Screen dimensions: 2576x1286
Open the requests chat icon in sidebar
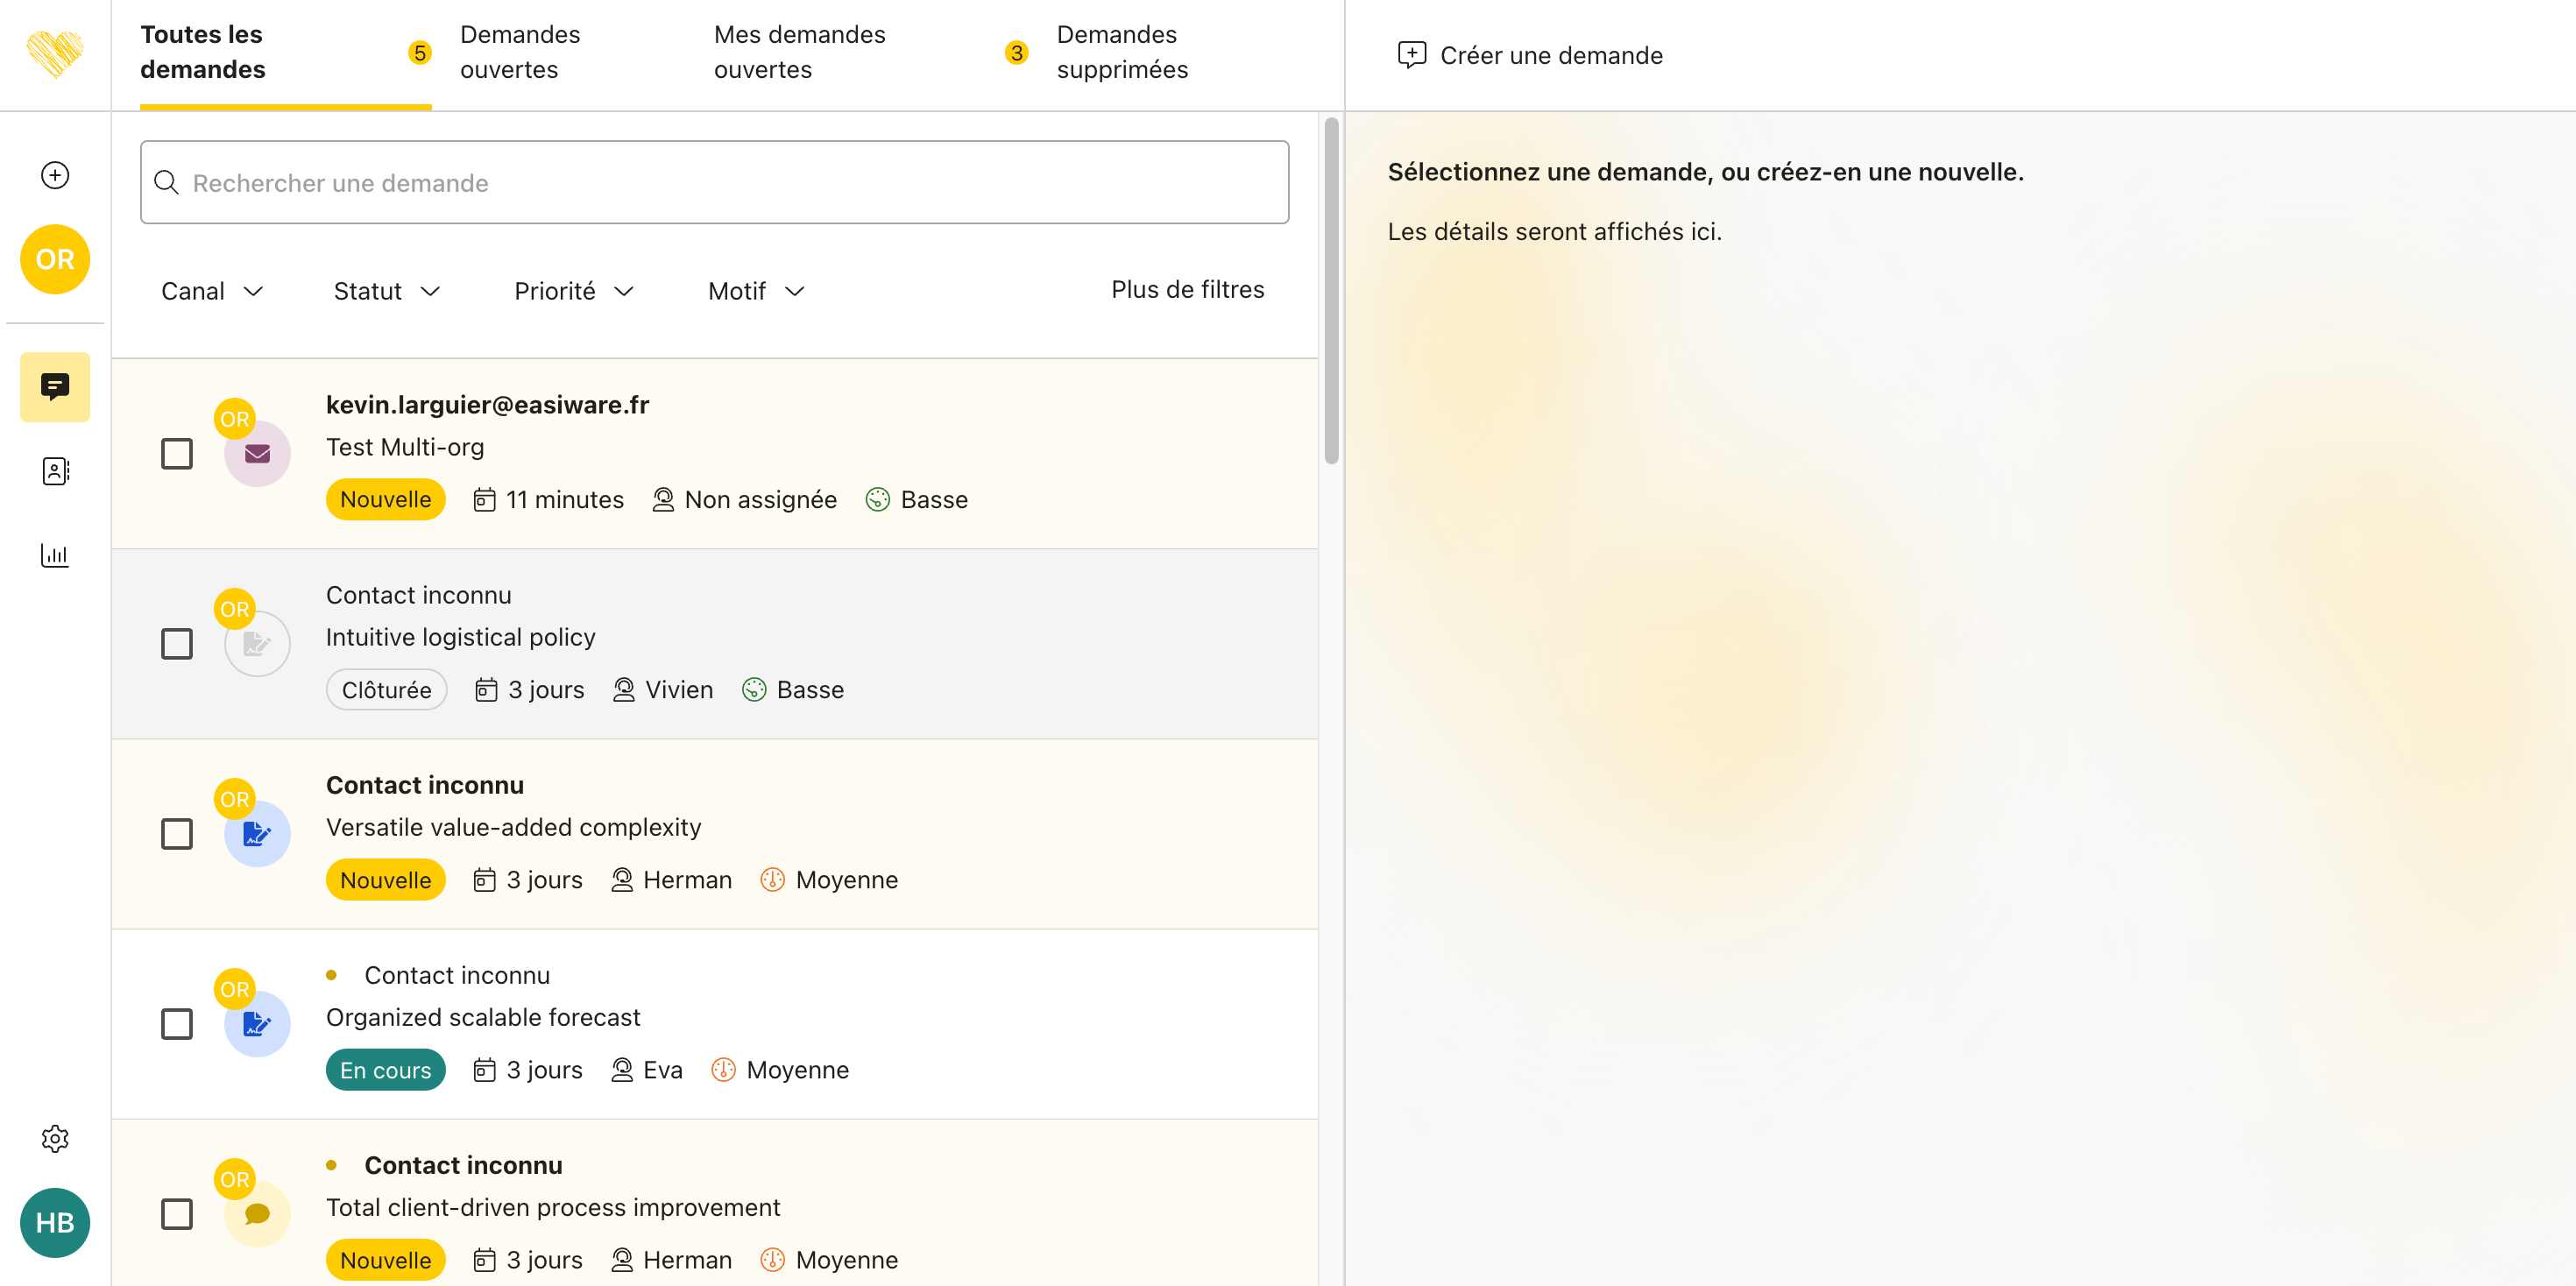point(55,386)
